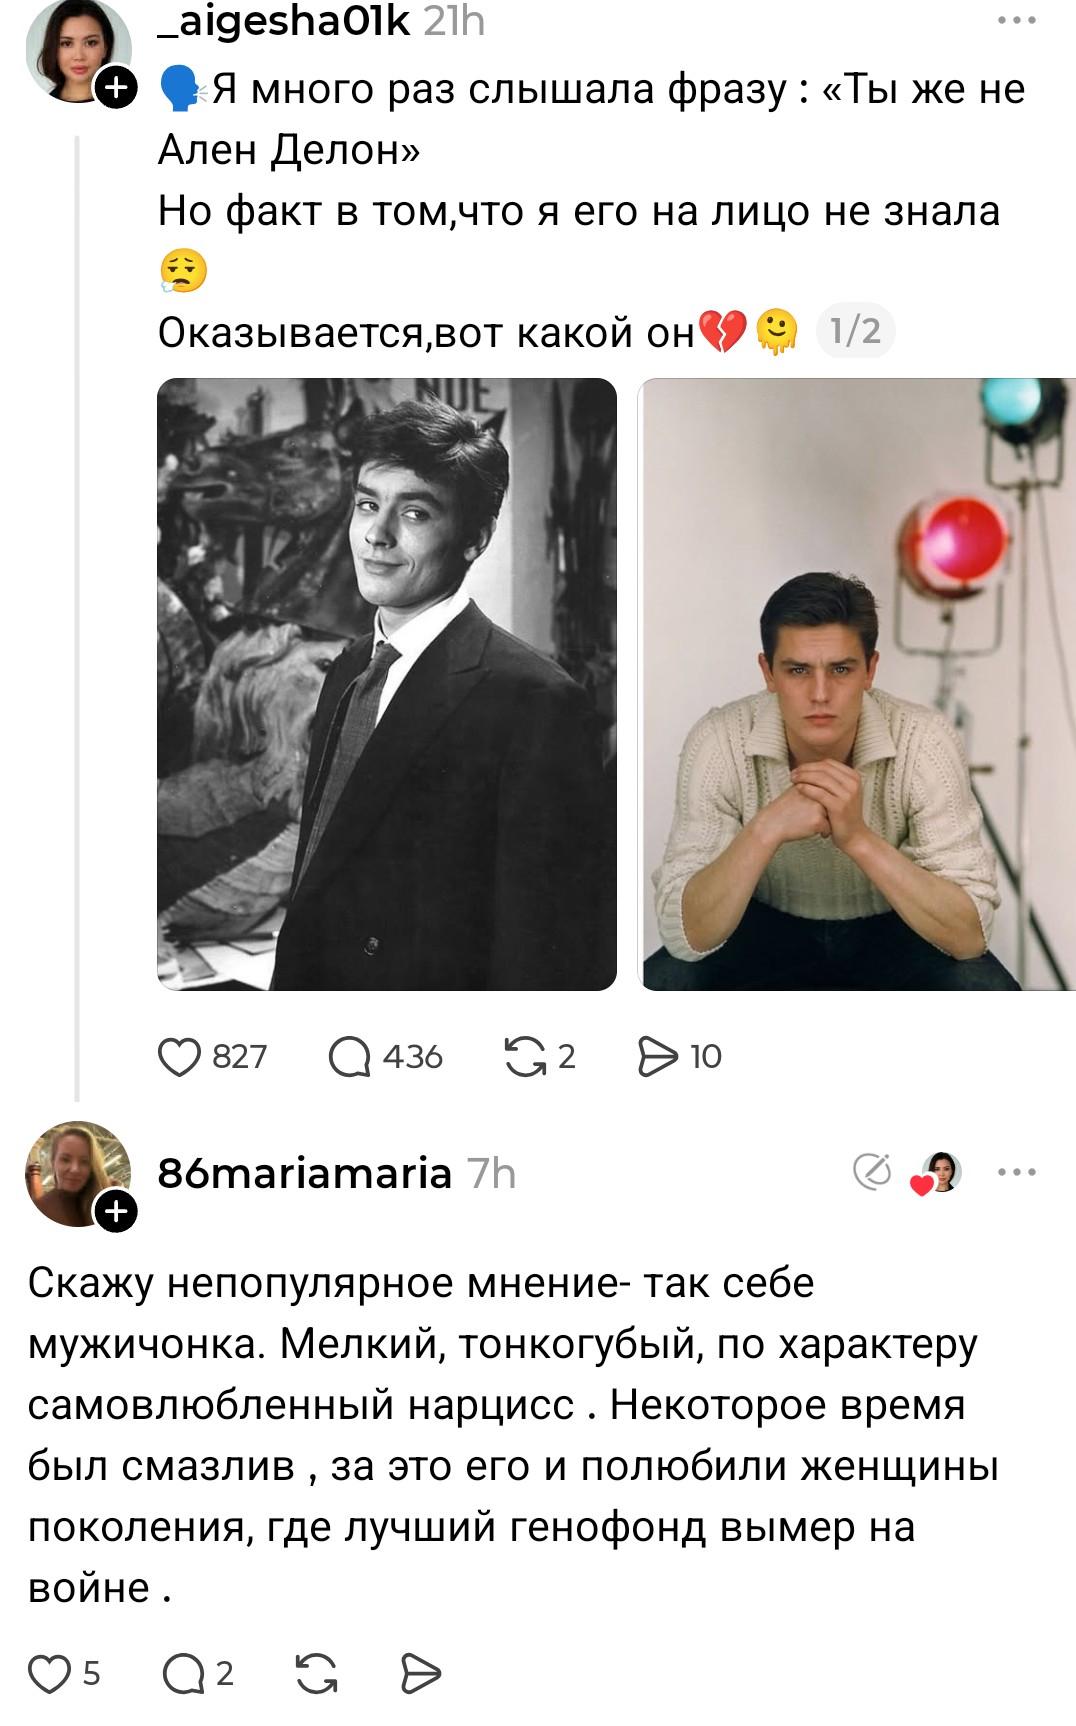Open the color photo with the red spotlight
1076x1726 pixels.
(x=857, y=684)
